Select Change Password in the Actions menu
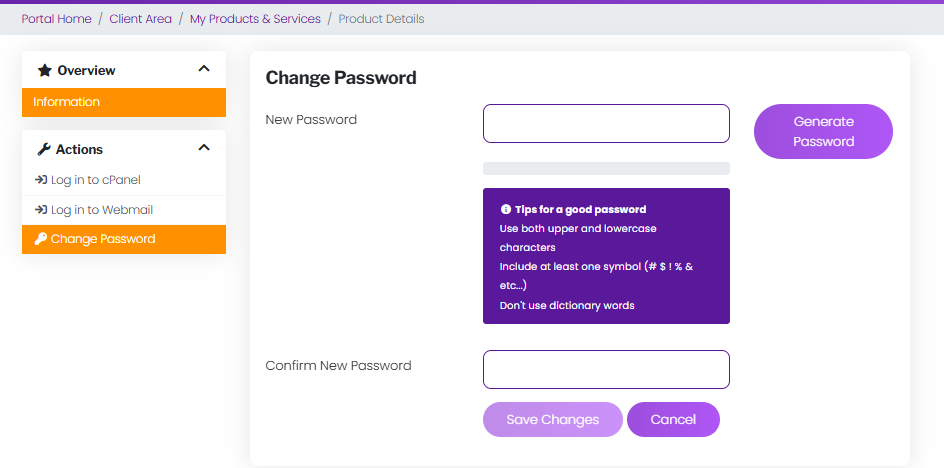This screenshot has width=944, height=468. 103,239
